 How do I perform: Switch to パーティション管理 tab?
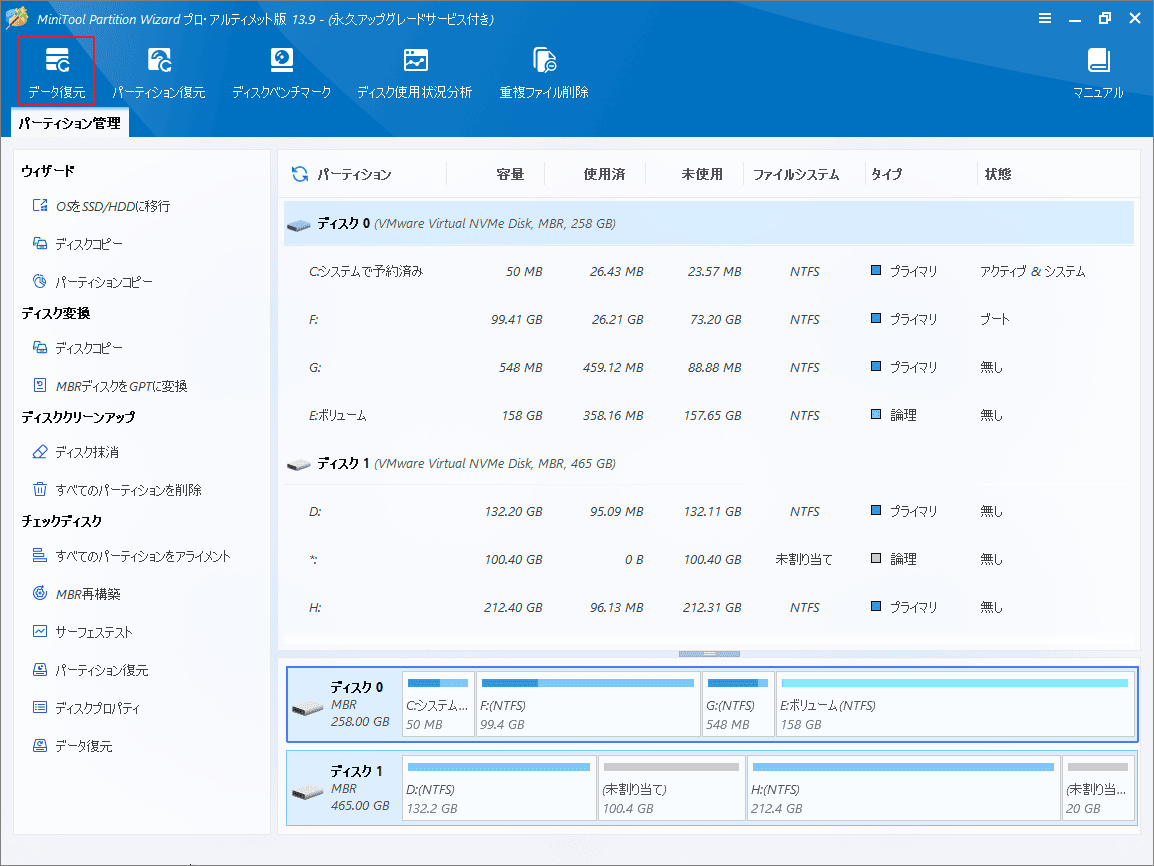(x=70, y=123)
